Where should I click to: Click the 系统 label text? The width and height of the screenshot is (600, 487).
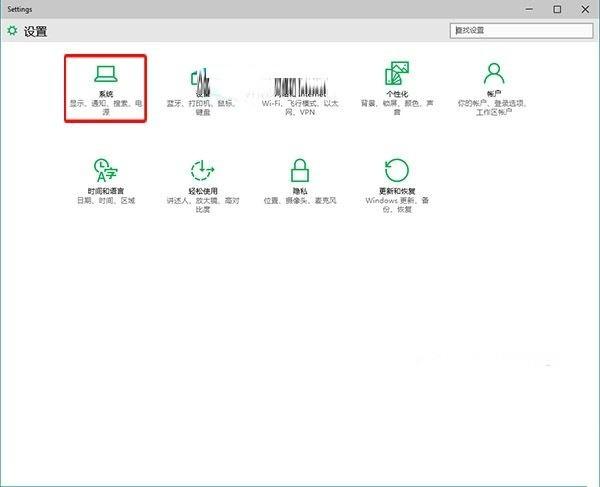click(x=106, y=94)
